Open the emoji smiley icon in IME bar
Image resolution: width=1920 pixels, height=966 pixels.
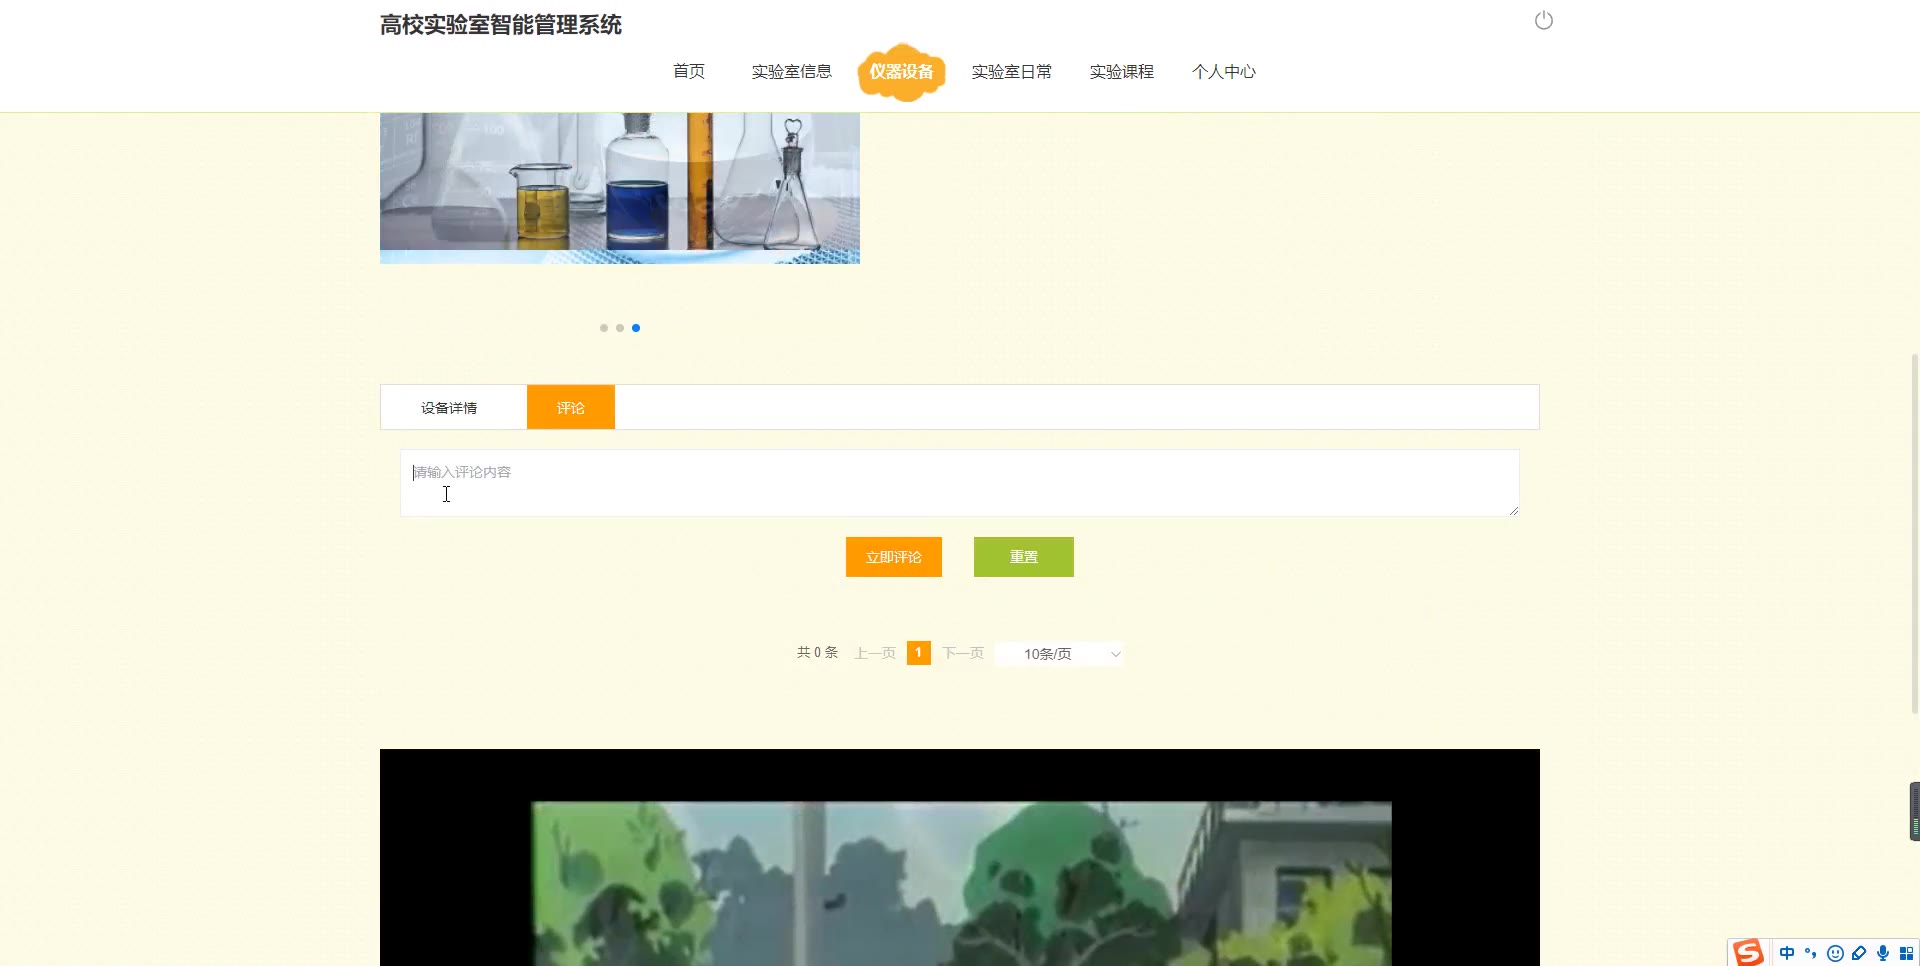1835,953
